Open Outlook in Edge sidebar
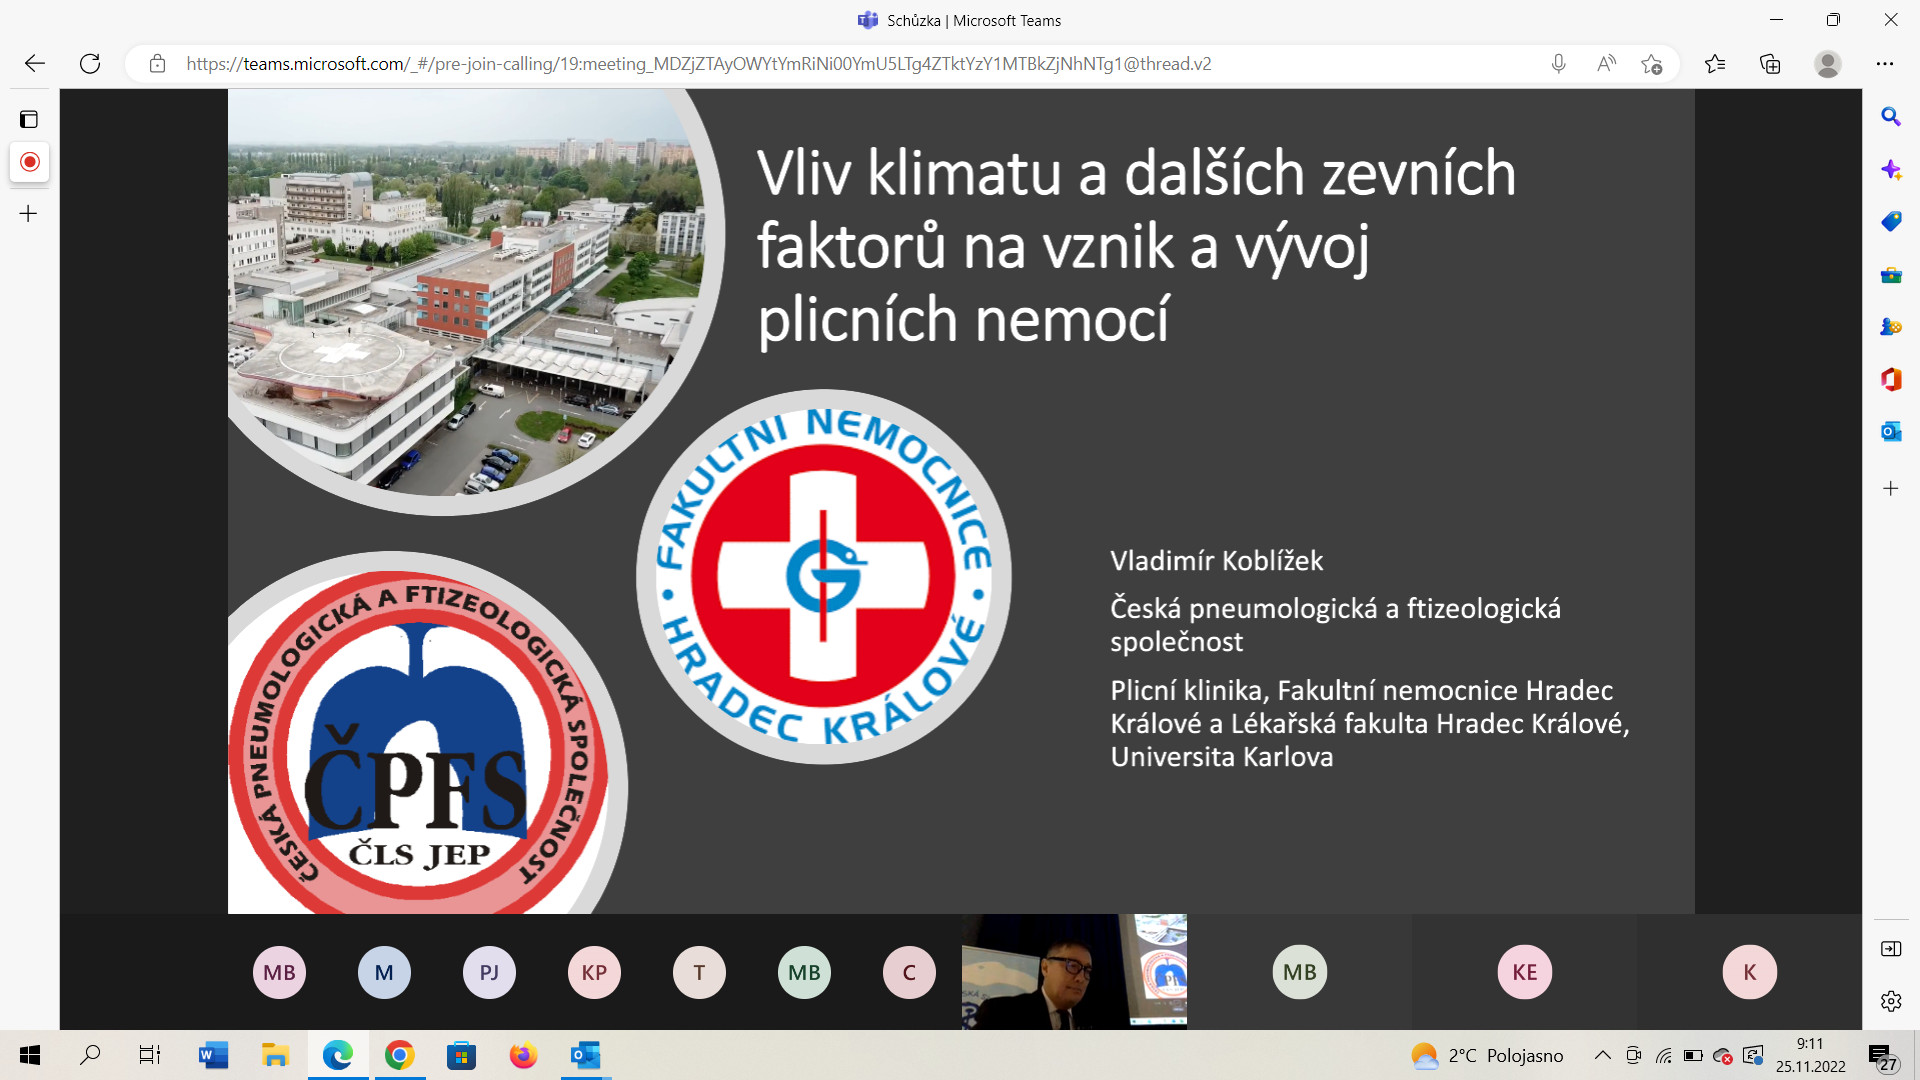 [1890, 431]
